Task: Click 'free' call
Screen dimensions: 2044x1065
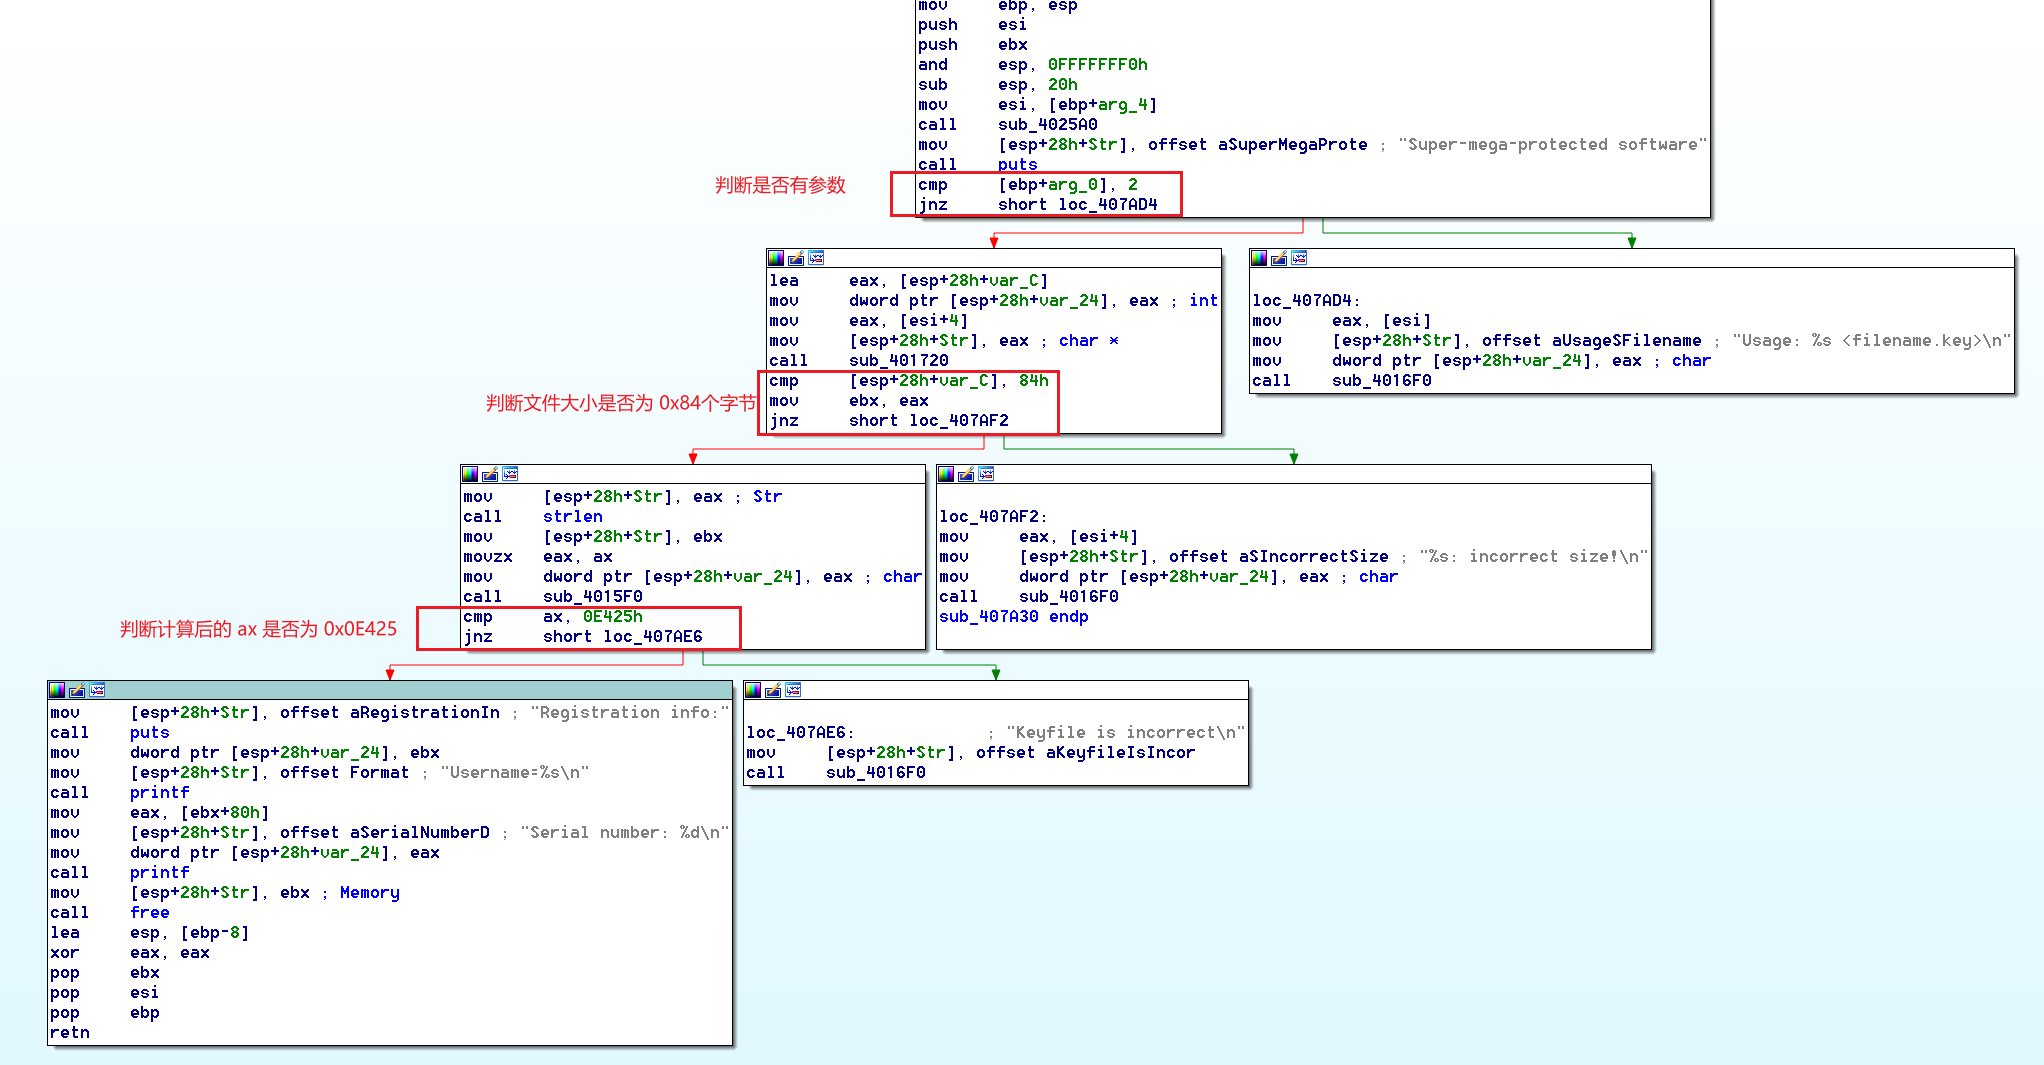Action: 150,913
